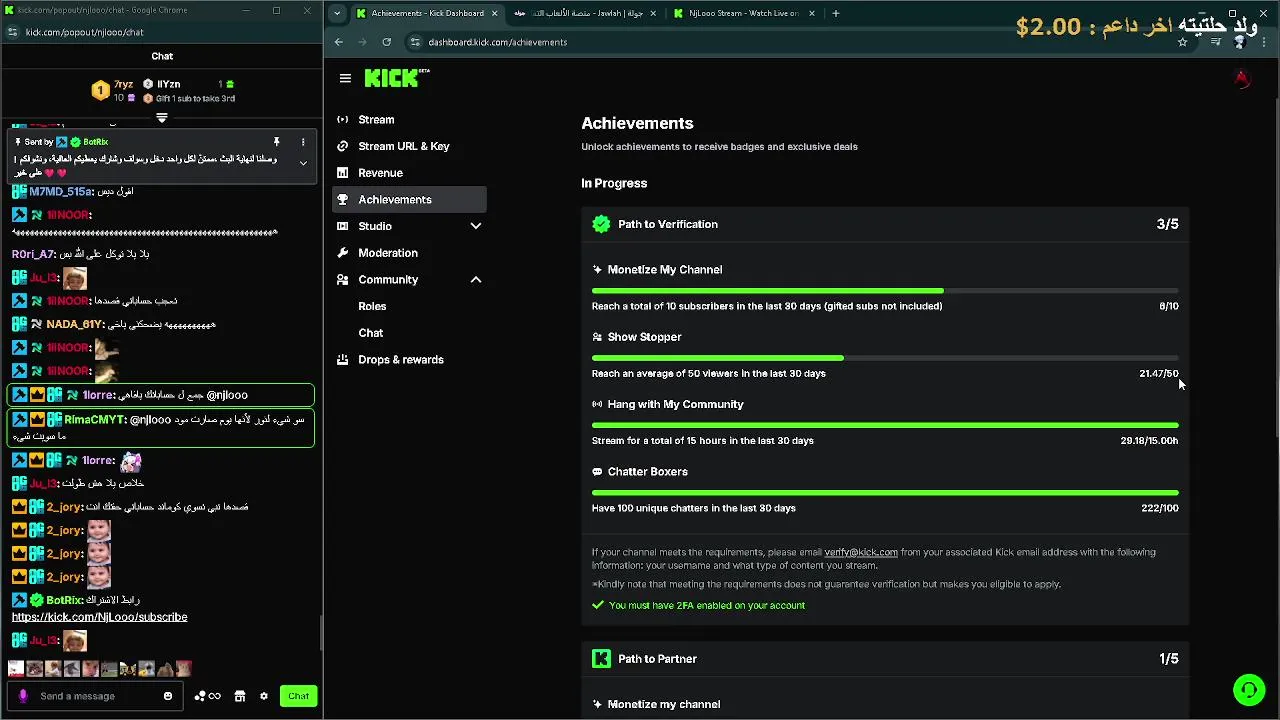Open the Kick shop icon in chat
This screenshot has width=1280, height=720.
(x=240, y=696)
